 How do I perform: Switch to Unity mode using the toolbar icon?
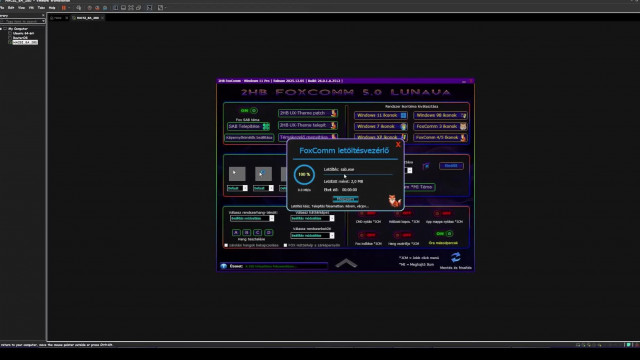tap(138, 8)
